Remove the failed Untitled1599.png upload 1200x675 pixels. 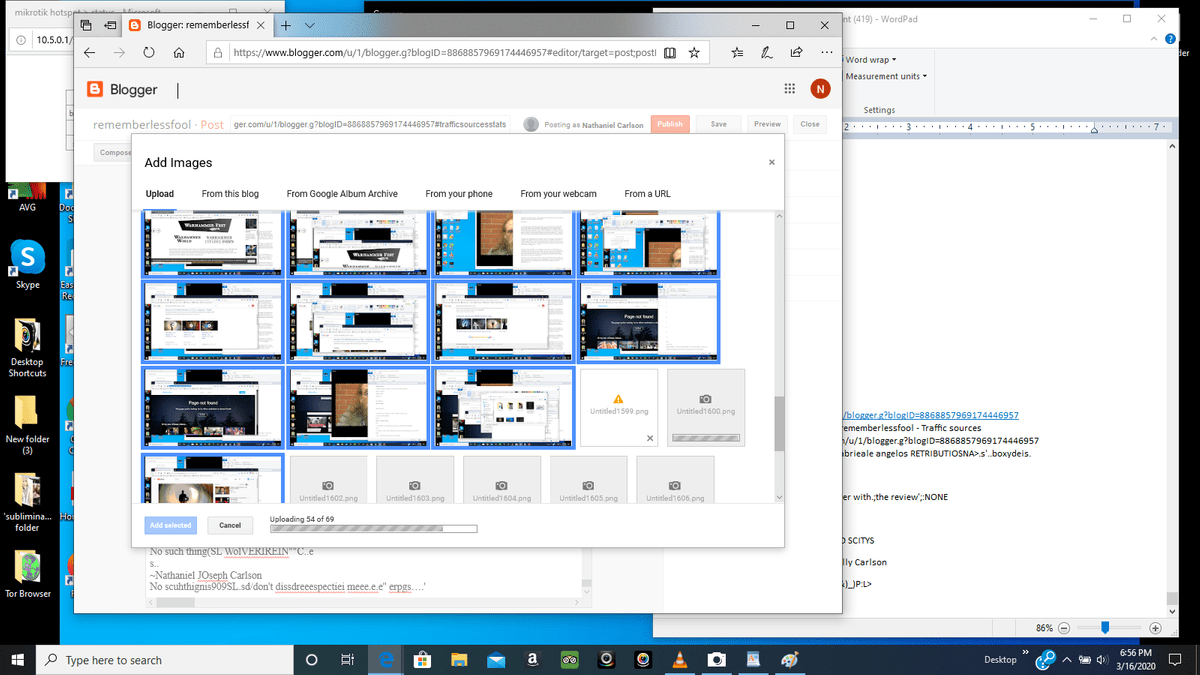tap(649, 438)
